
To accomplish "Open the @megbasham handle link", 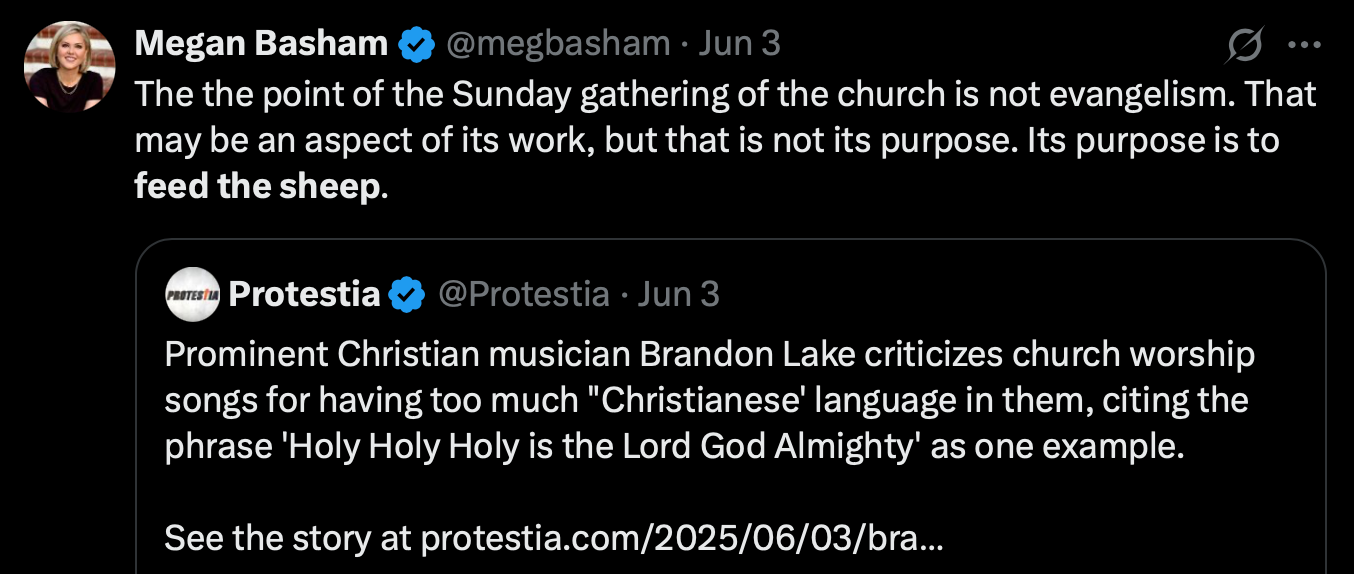I will (x=557, y=44).
